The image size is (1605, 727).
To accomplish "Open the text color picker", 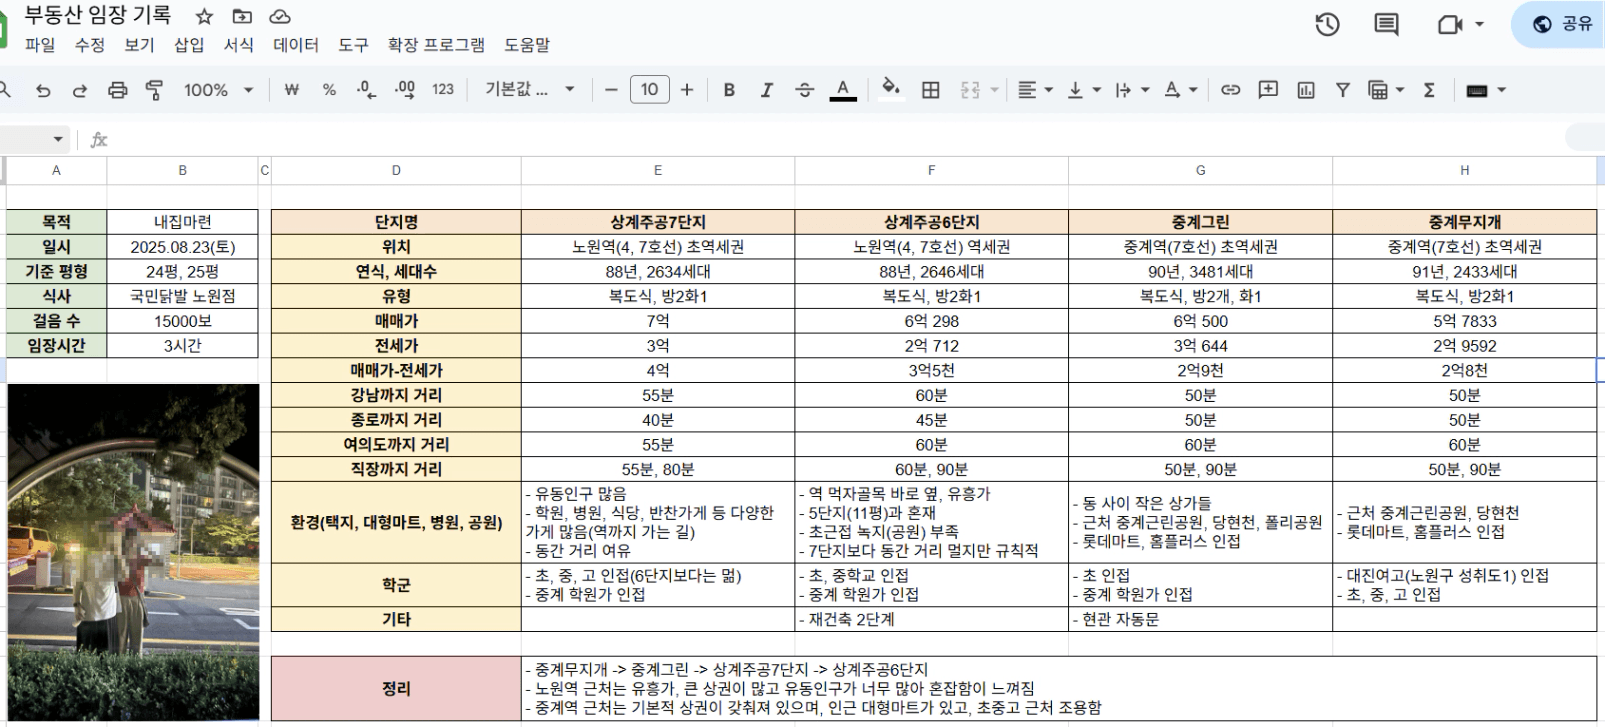I will [843, 90].
